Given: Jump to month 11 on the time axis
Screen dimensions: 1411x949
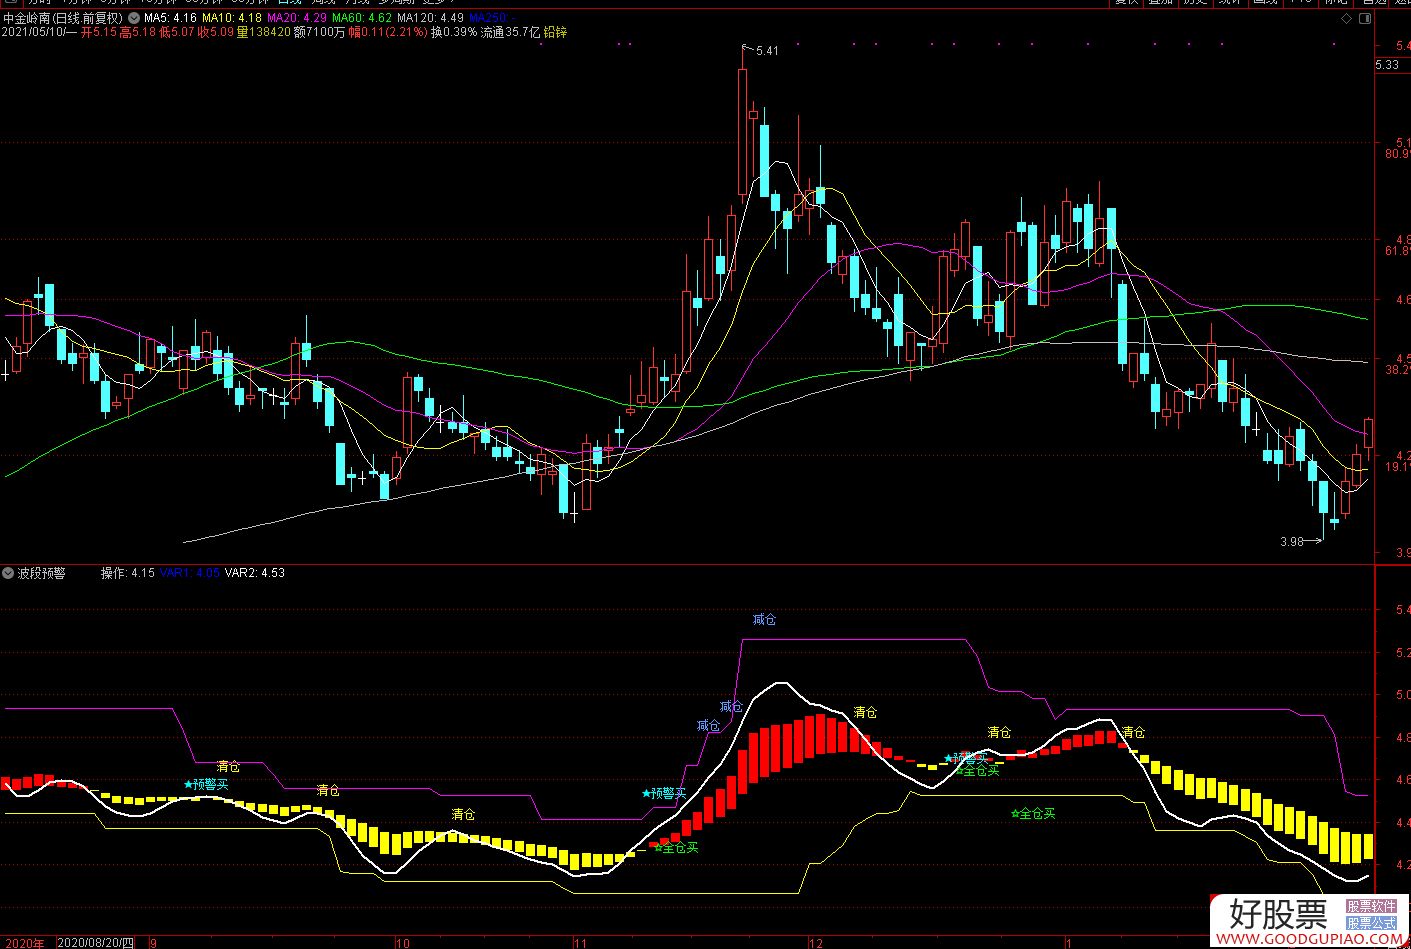Looking at the screenshot, I should 580,942.
